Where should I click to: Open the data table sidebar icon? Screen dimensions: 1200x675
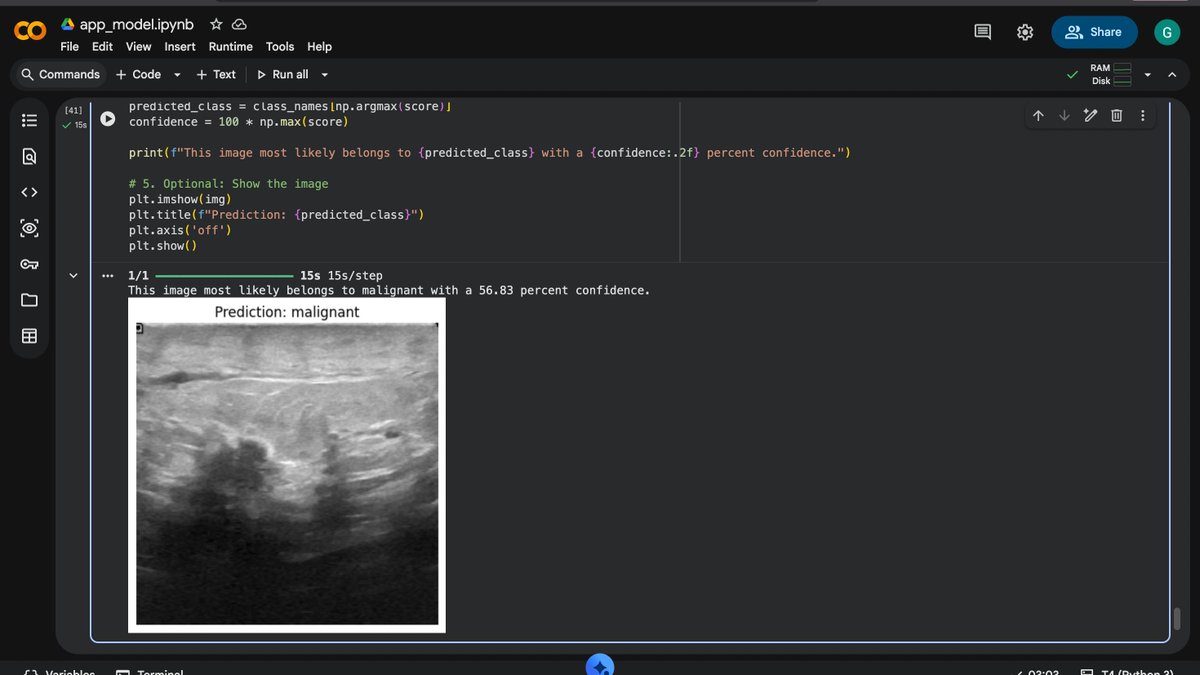click(29, 336)
